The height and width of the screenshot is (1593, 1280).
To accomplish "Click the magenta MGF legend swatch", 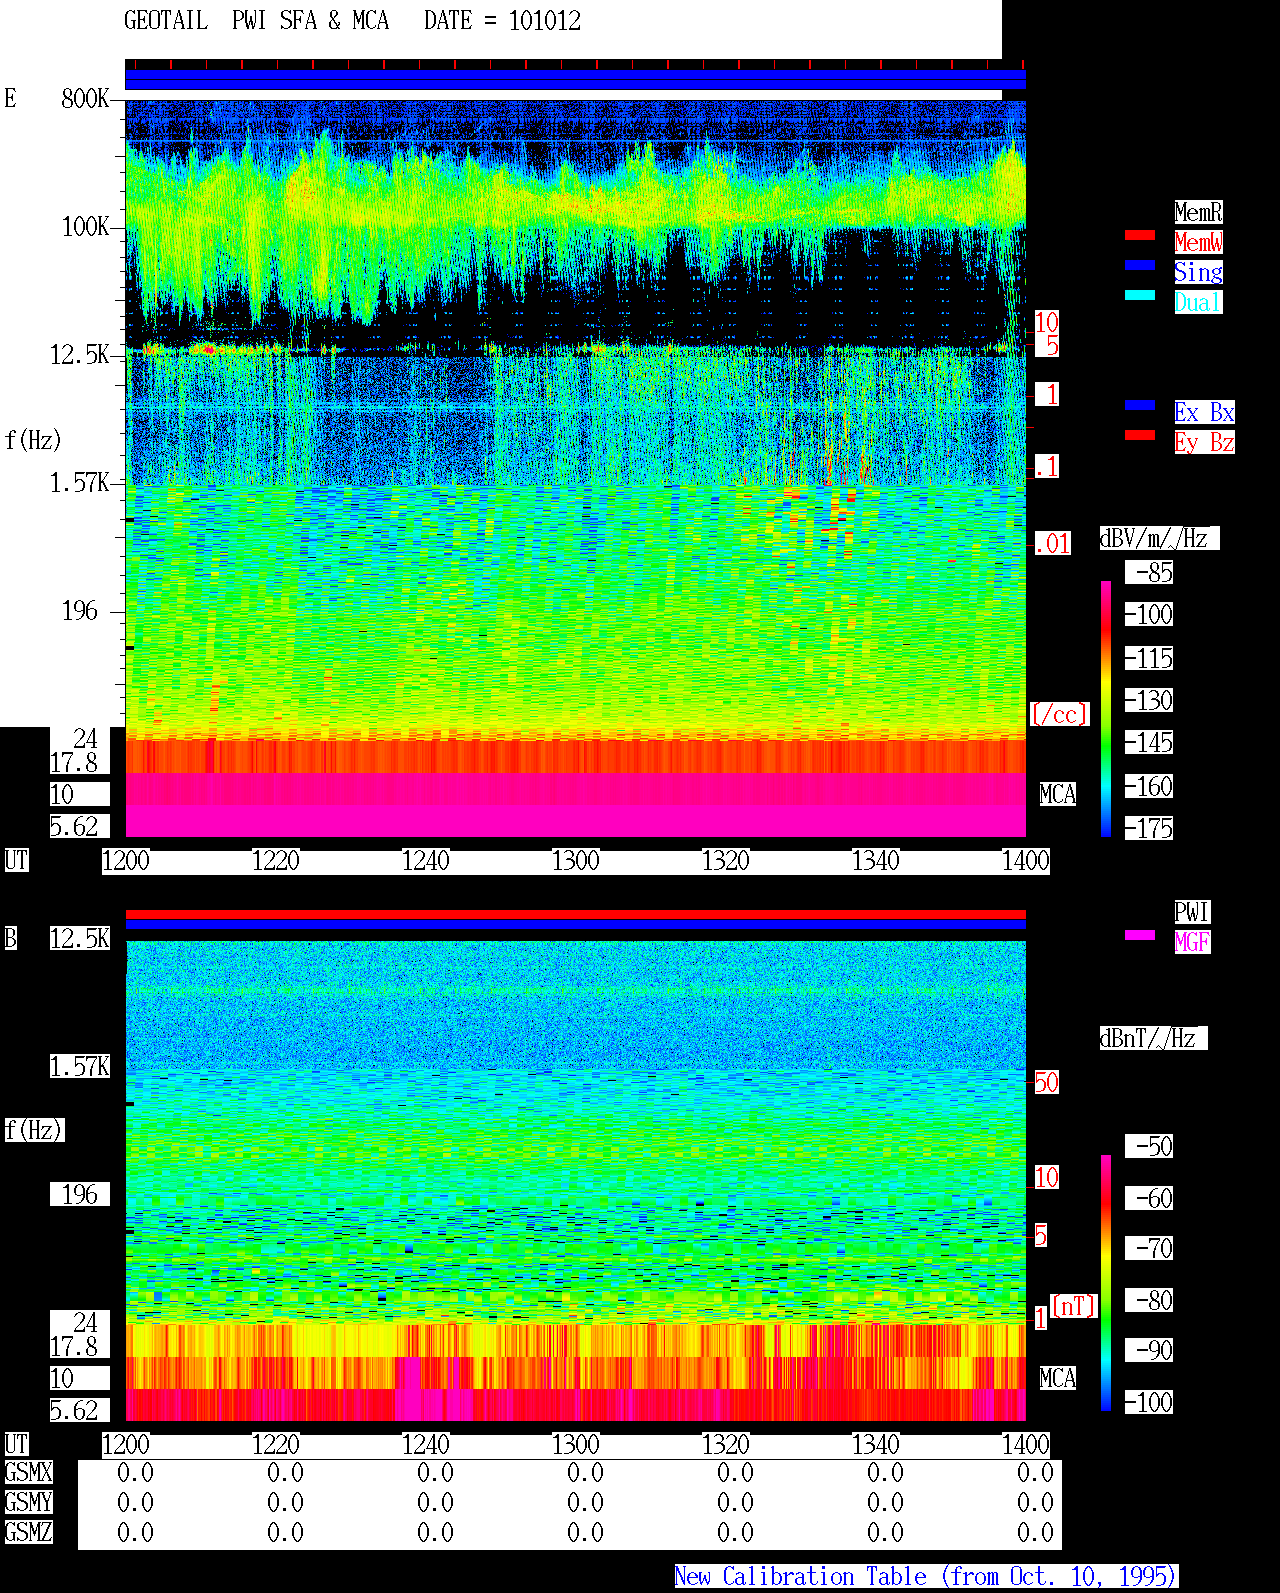I will click(1140, 935).
